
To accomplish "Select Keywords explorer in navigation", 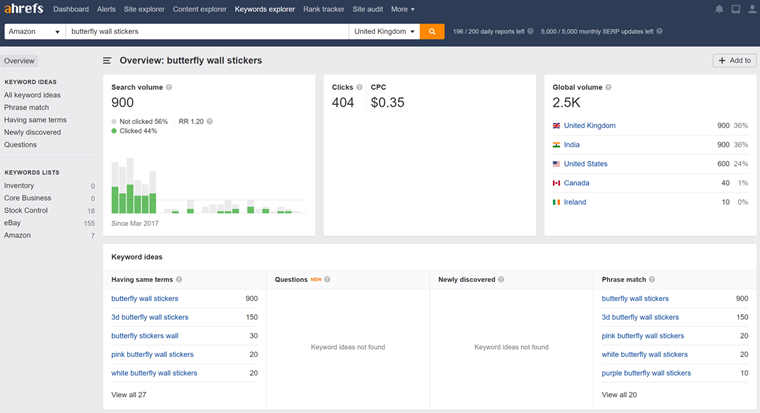I will point(265,9).
